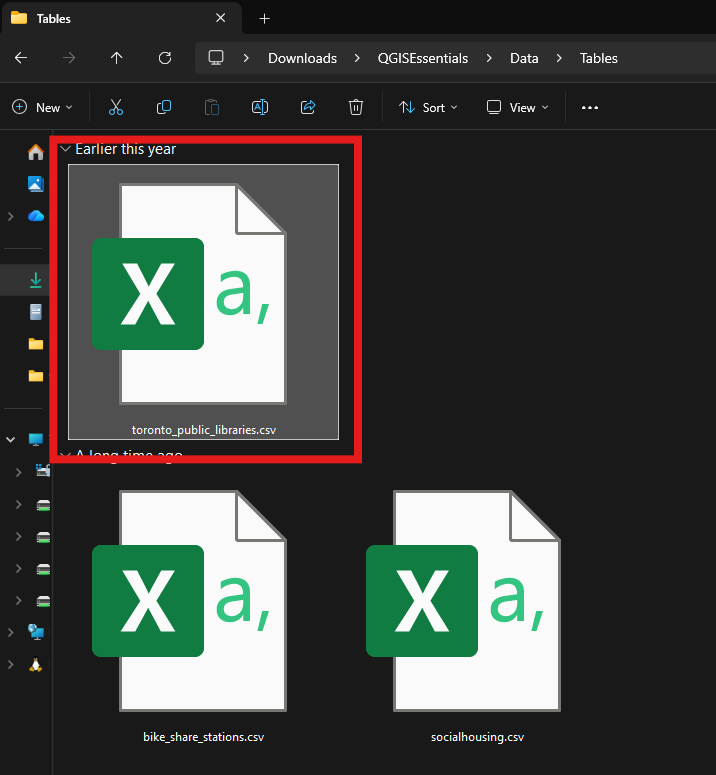Click Downloads in the breadcrumb path
Screen dimensions: 716x775
(x=302, y=58)
